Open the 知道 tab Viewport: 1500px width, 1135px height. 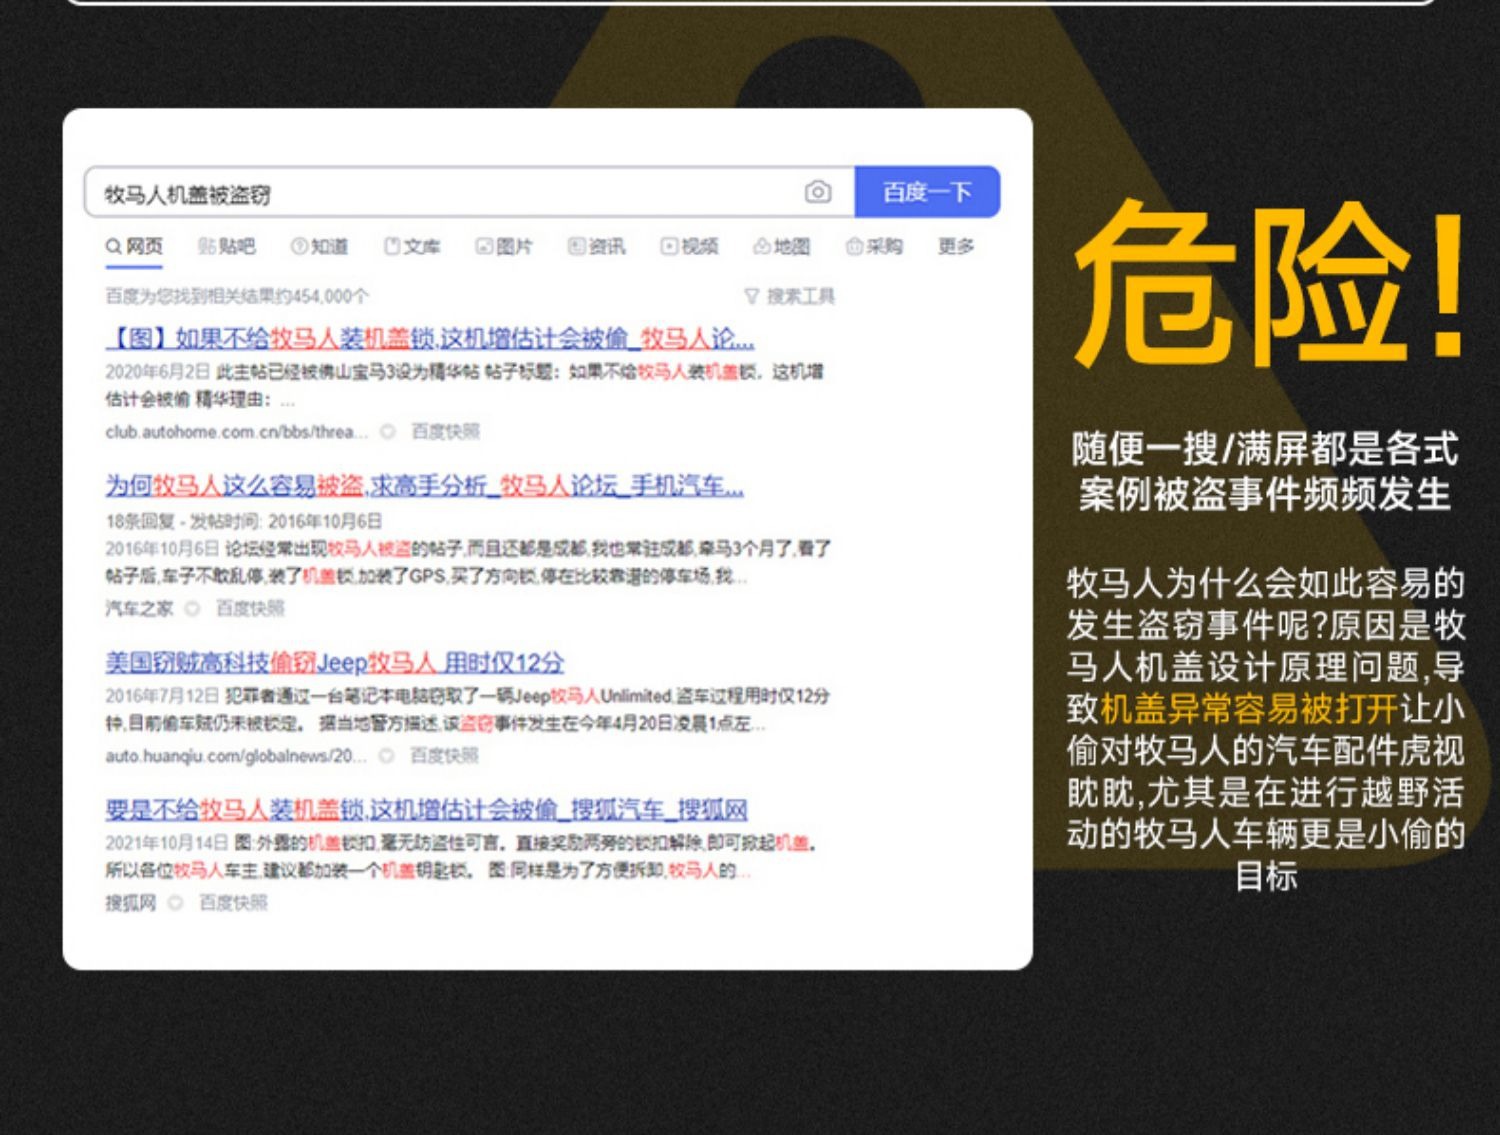click(x=319, y=246)
